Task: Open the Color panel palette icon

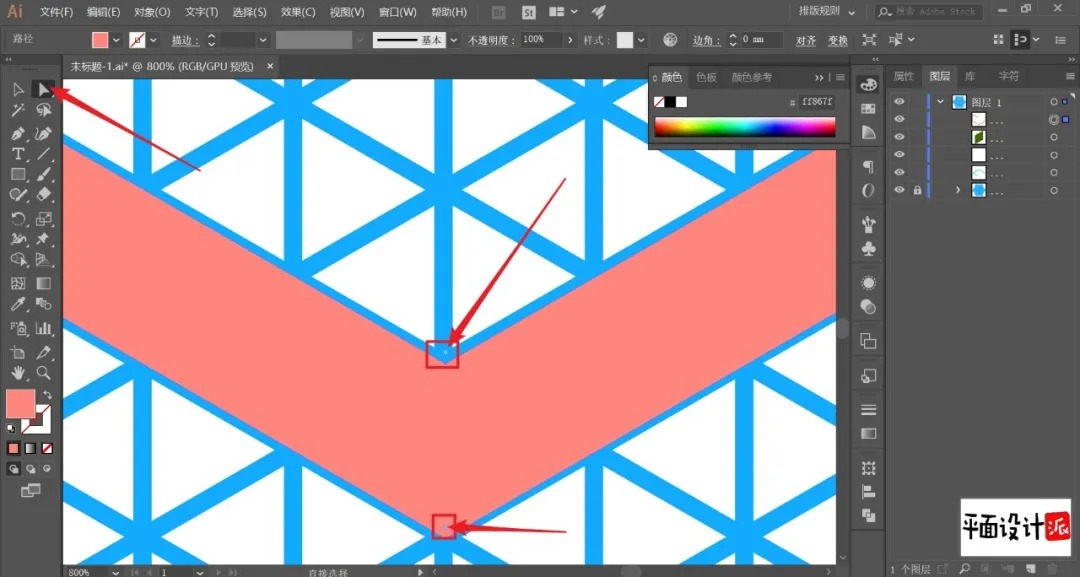Action: click(869, 85)
